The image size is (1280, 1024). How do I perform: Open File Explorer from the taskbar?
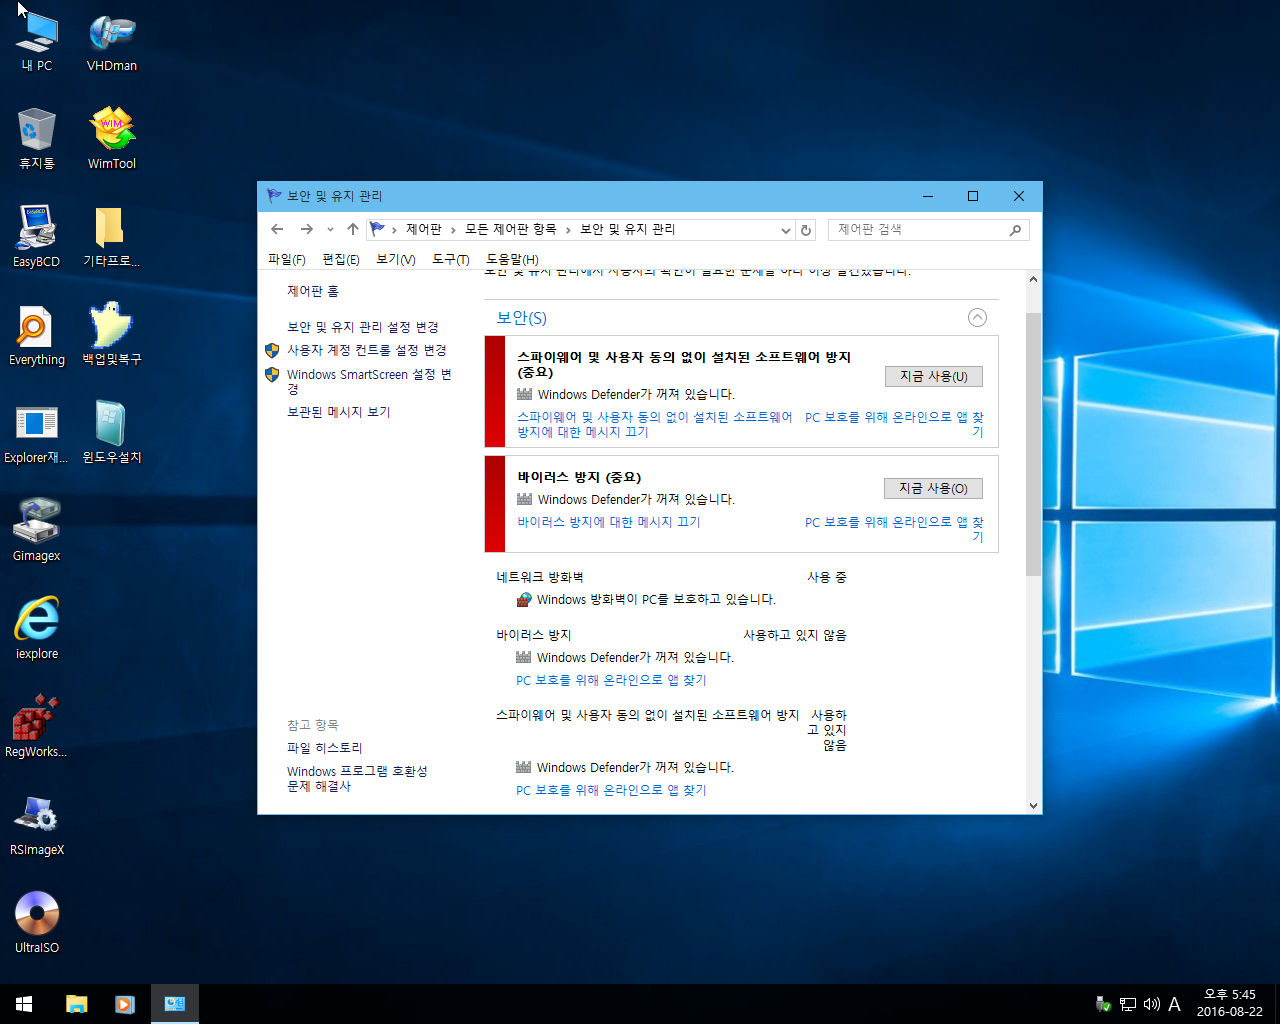click(77, 1004)
